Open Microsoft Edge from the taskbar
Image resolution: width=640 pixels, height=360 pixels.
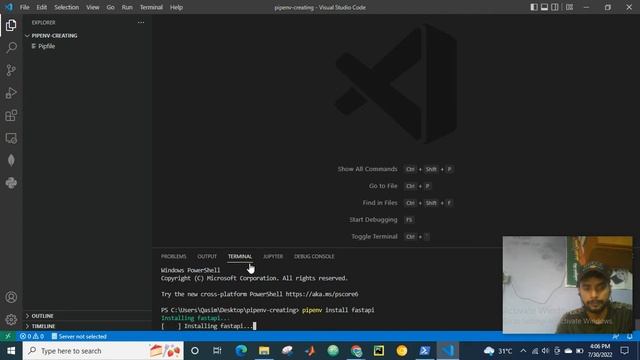241,351
